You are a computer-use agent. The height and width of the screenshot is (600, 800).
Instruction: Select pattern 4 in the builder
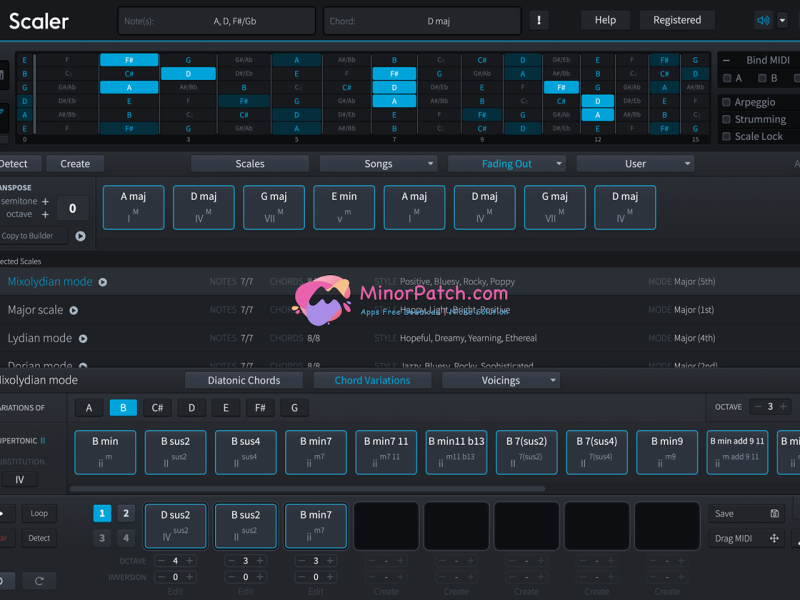coord(126,538)
